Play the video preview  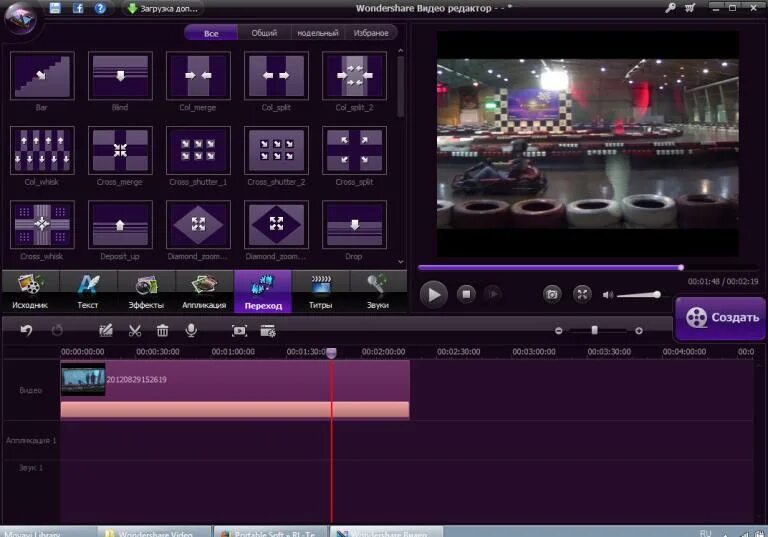click(x=433, y=294)
